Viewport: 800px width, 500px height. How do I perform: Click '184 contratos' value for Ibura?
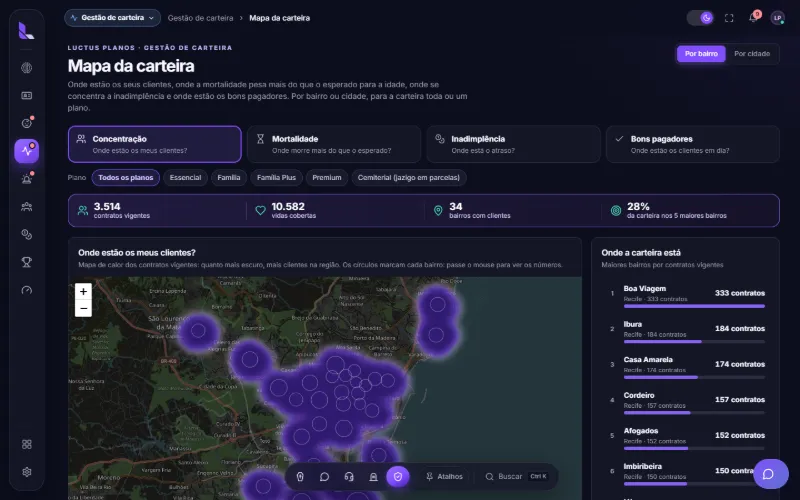(x=740, y=329)
